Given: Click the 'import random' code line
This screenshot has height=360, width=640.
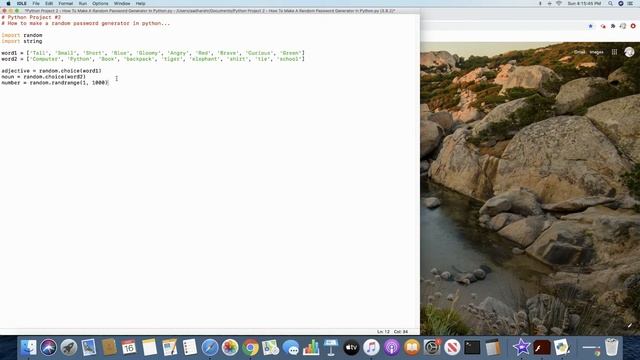Looking at the screenshot, I should tap(22, 36).
